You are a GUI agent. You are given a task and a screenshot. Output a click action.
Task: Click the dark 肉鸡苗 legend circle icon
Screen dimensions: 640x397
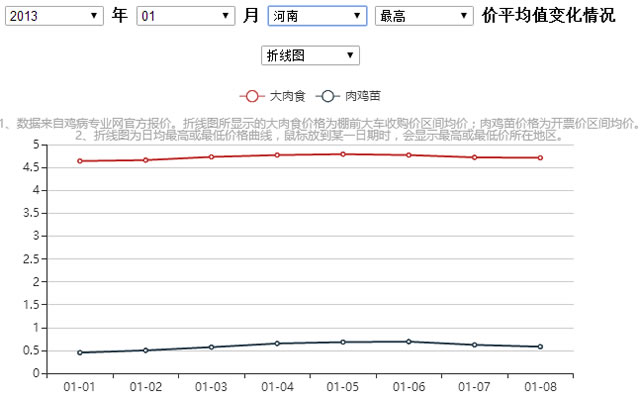coord(327,96)
